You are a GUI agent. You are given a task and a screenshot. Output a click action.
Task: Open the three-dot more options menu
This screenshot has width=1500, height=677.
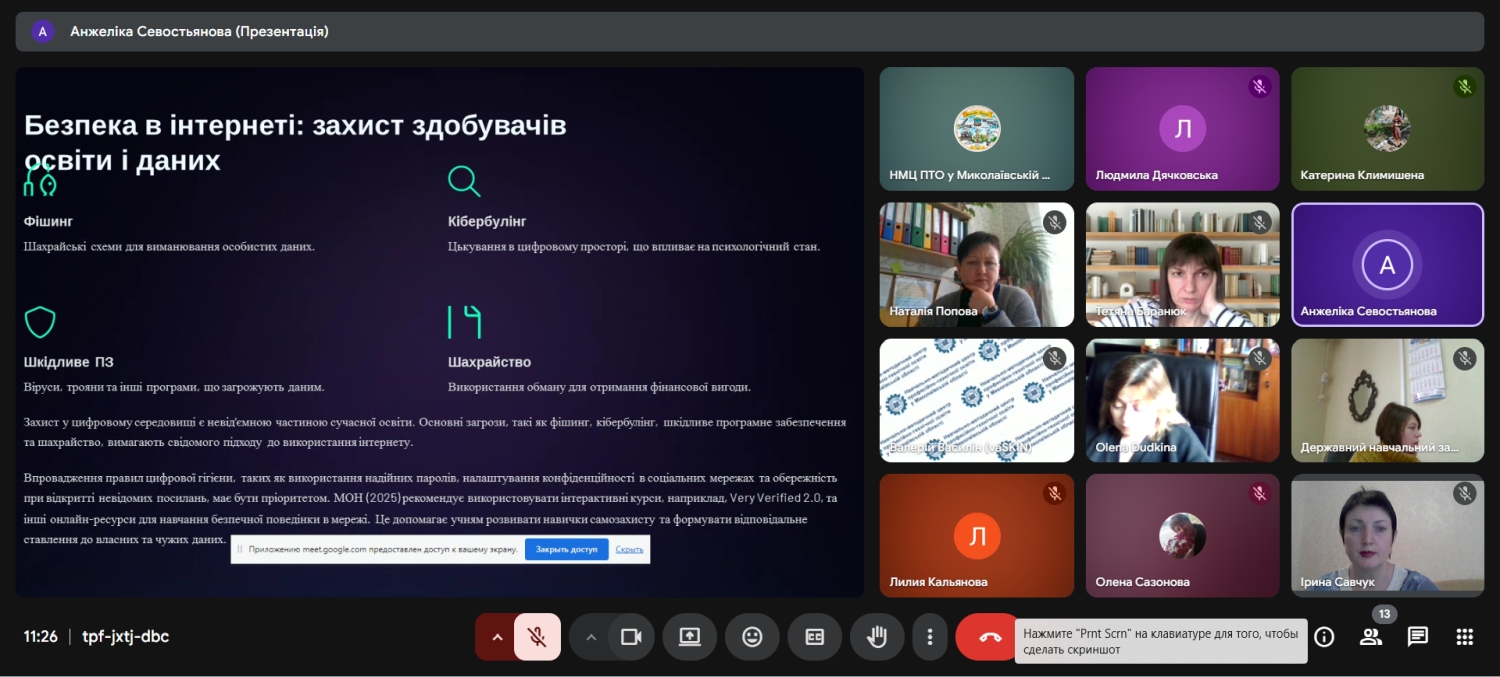pos(930,637)
